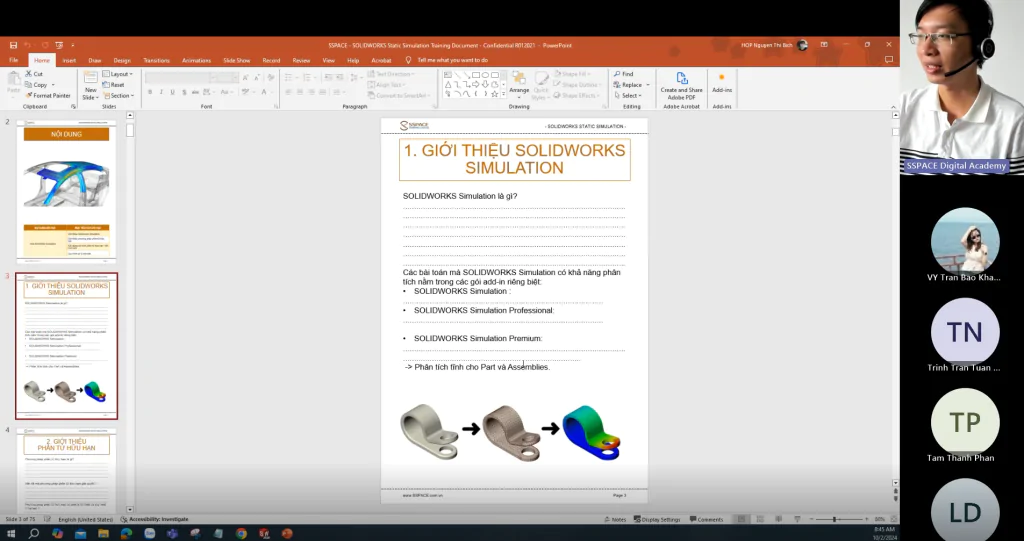Expand the Section dropdown

(118, 95)
